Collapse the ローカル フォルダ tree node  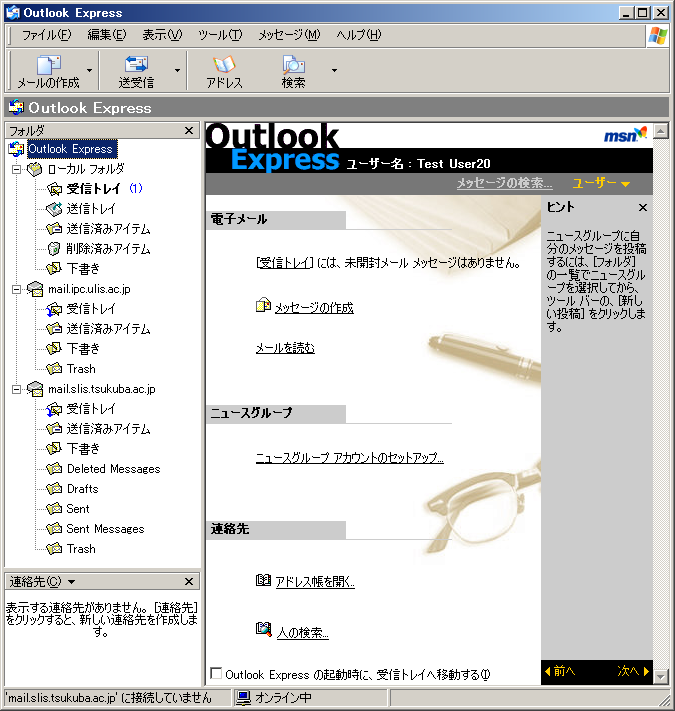click(16, 170)
